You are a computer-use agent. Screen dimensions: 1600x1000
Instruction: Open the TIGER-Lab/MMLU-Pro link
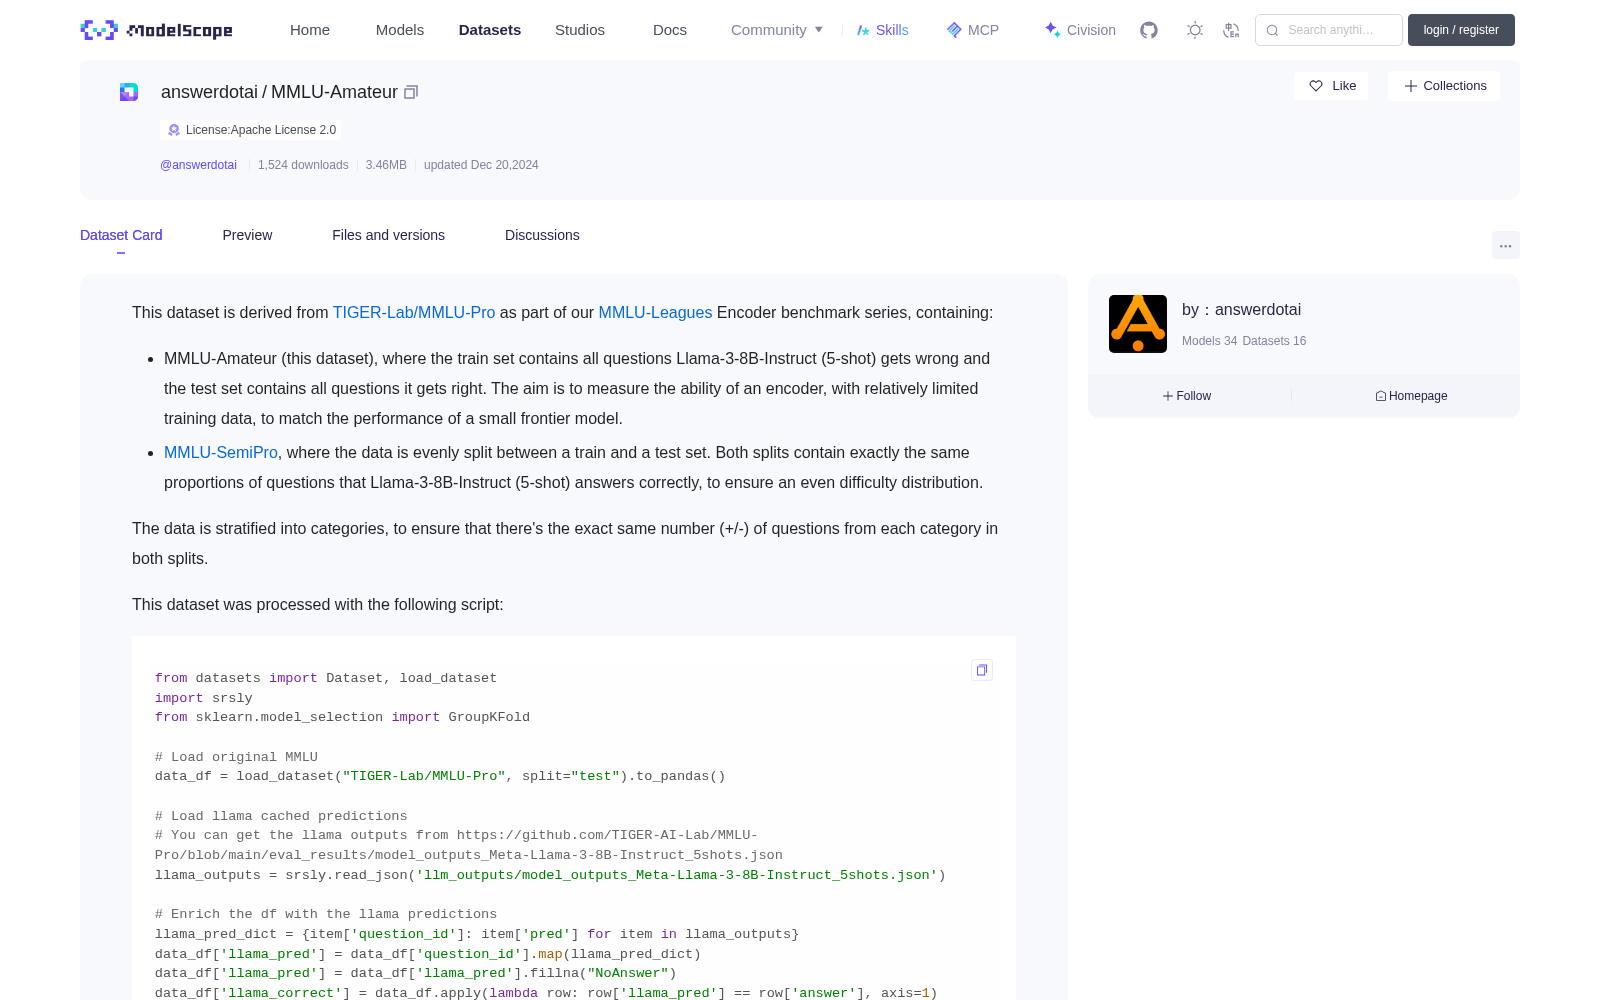[414, 313]
